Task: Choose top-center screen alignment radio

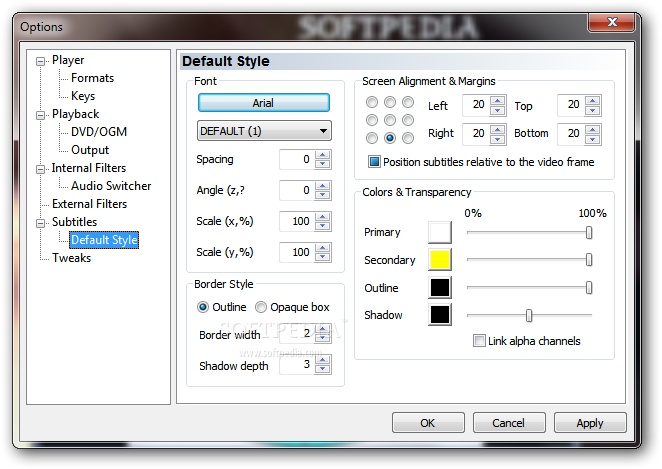Action: click(390, 102)
